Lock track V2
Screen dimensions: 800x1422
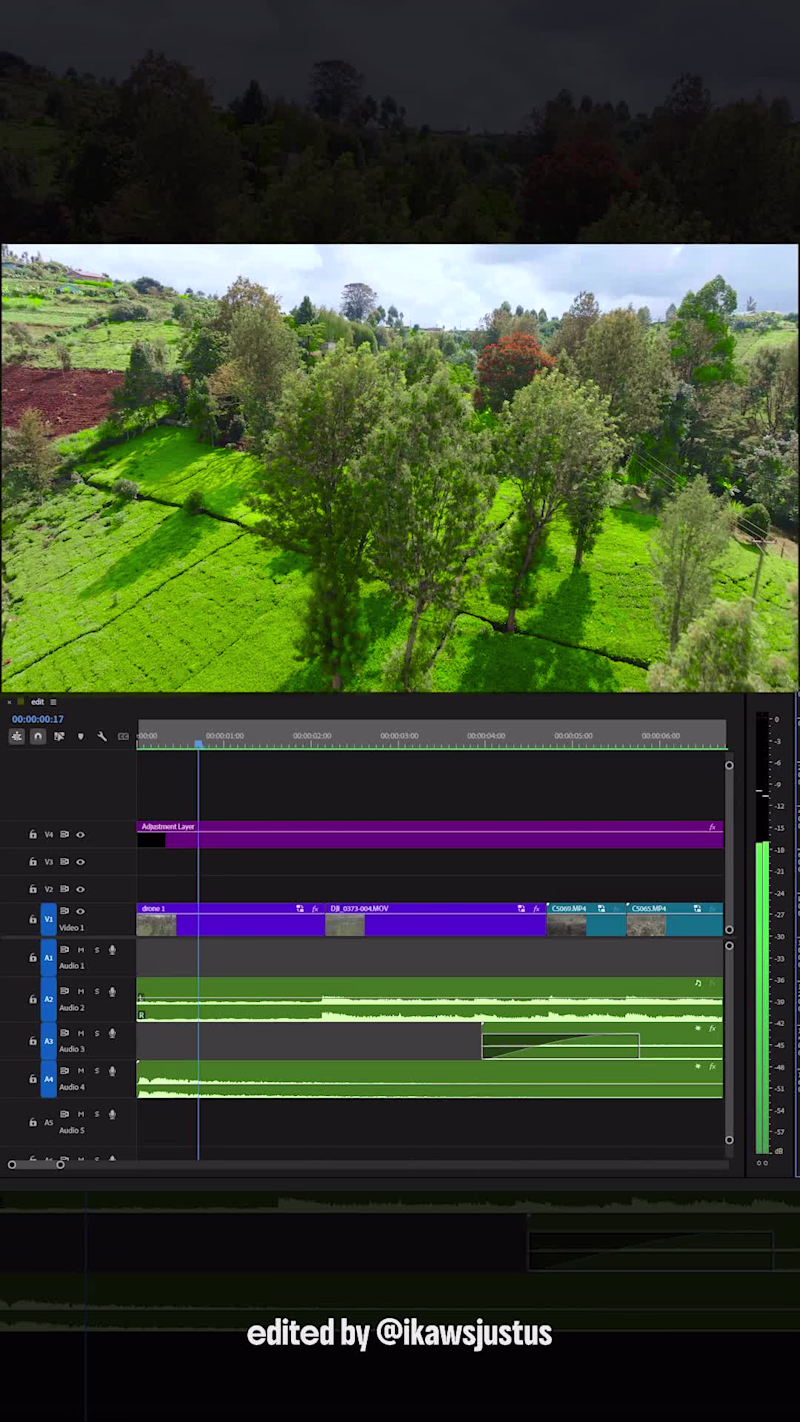pyautogui.click(x=33, y=888)
